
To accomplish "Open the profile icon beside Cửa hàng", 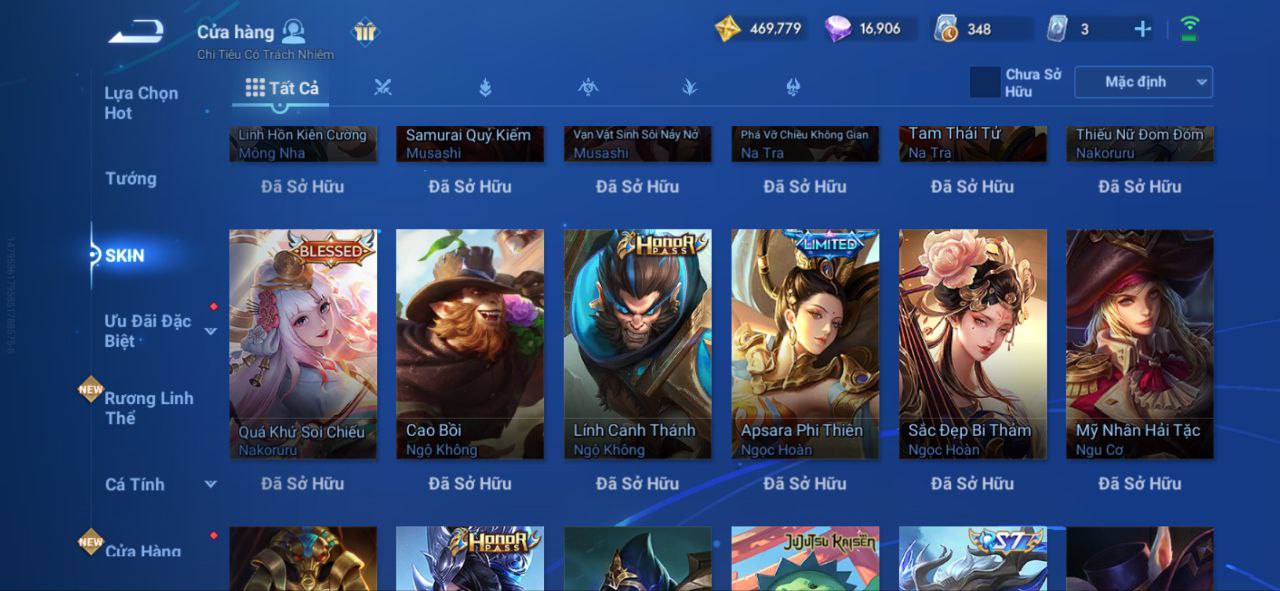I will (294, 32).
